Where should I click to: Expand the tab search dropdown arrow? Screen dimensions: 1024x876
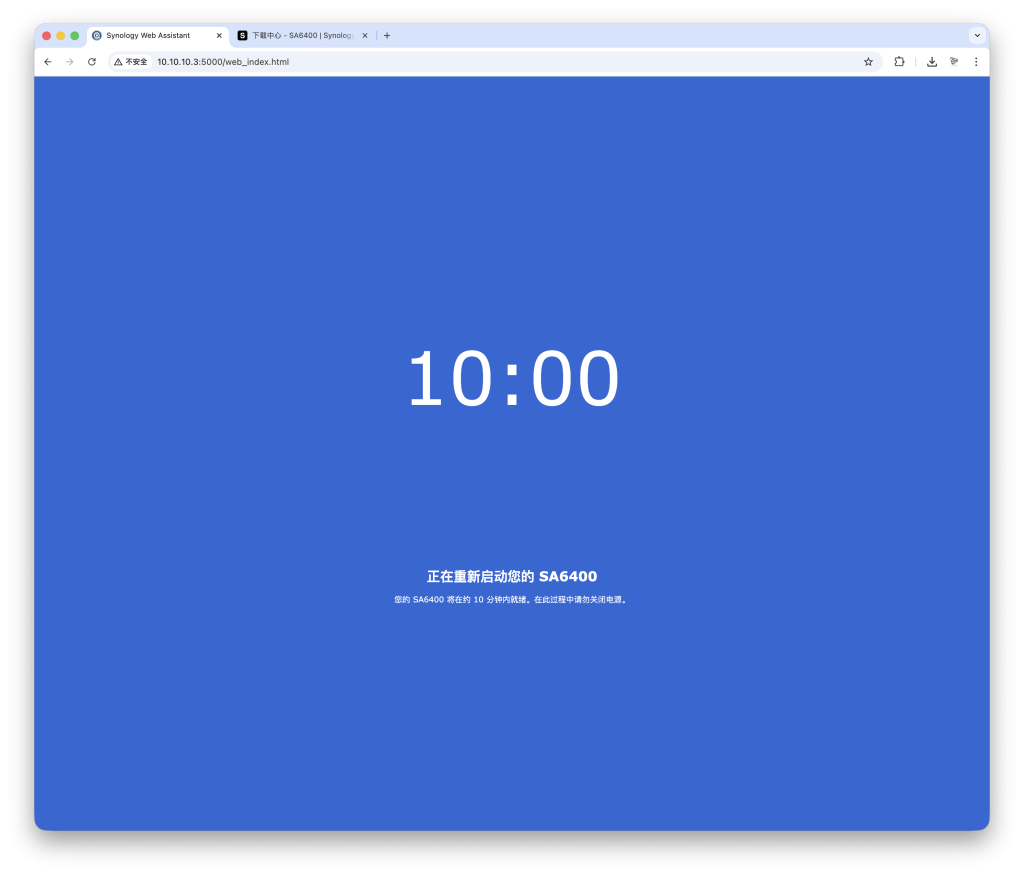tap(977, 36)
